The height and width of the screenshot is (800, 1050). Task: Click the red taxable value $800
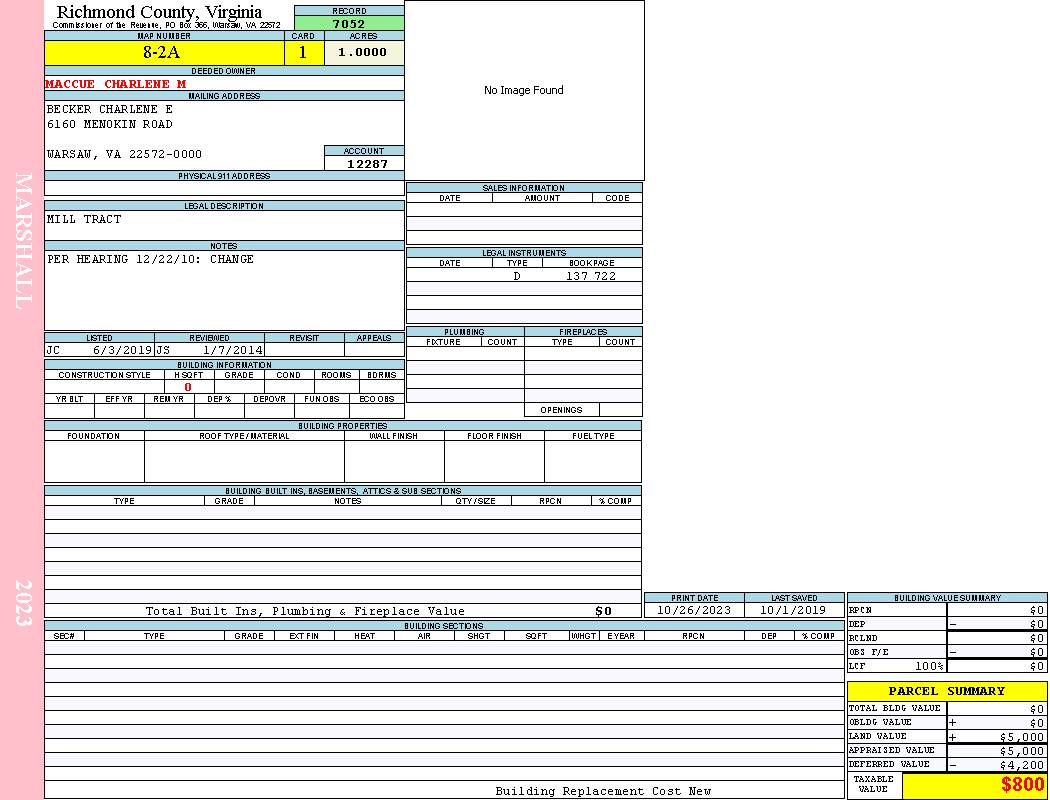tap(1022, 785)
